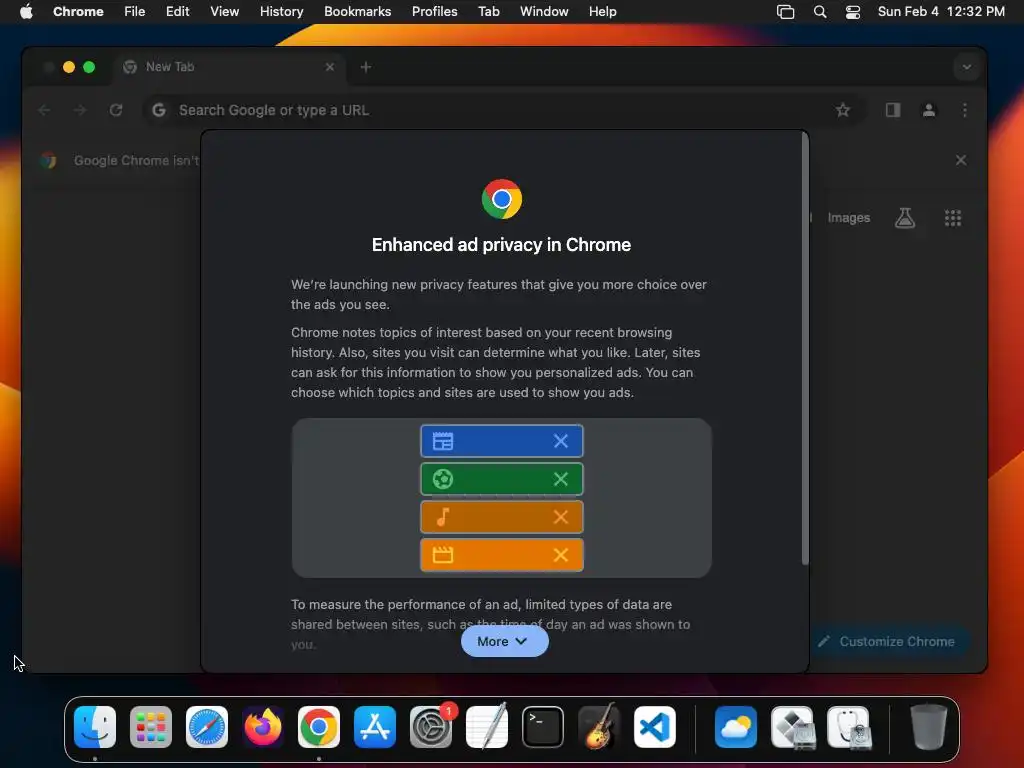Launch Safari from the dock
This screenshot has width=1024, height=768.
point(207,727)
